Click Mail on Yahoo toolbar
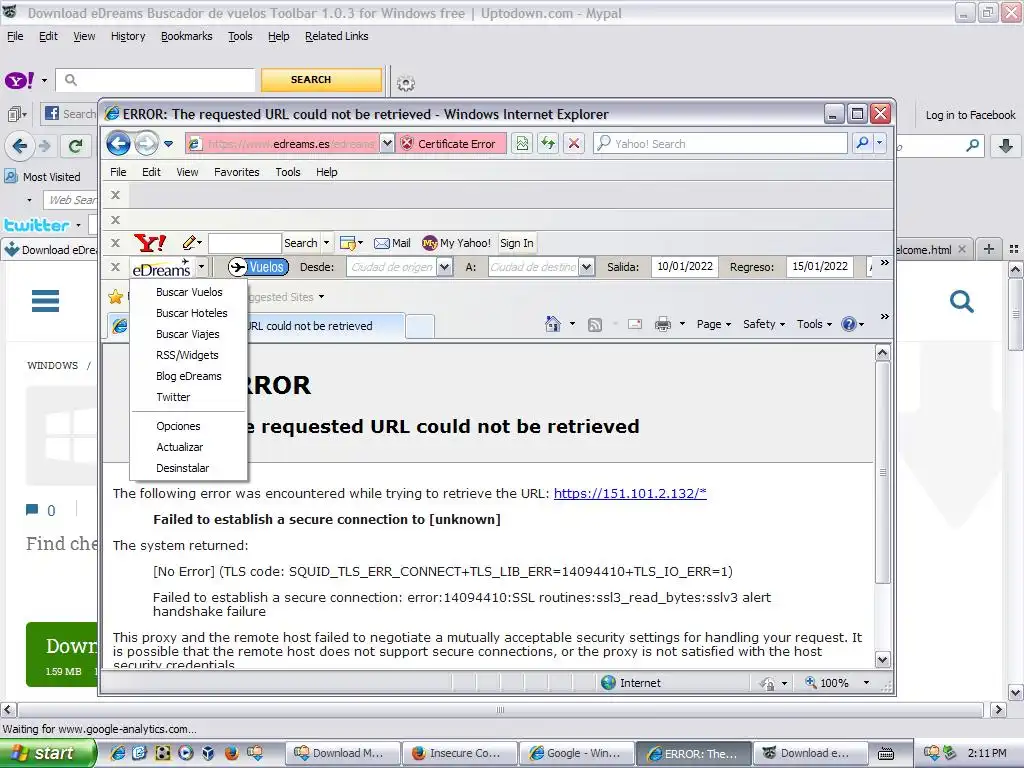This screenshot has height=768, width=1024. 392,243
